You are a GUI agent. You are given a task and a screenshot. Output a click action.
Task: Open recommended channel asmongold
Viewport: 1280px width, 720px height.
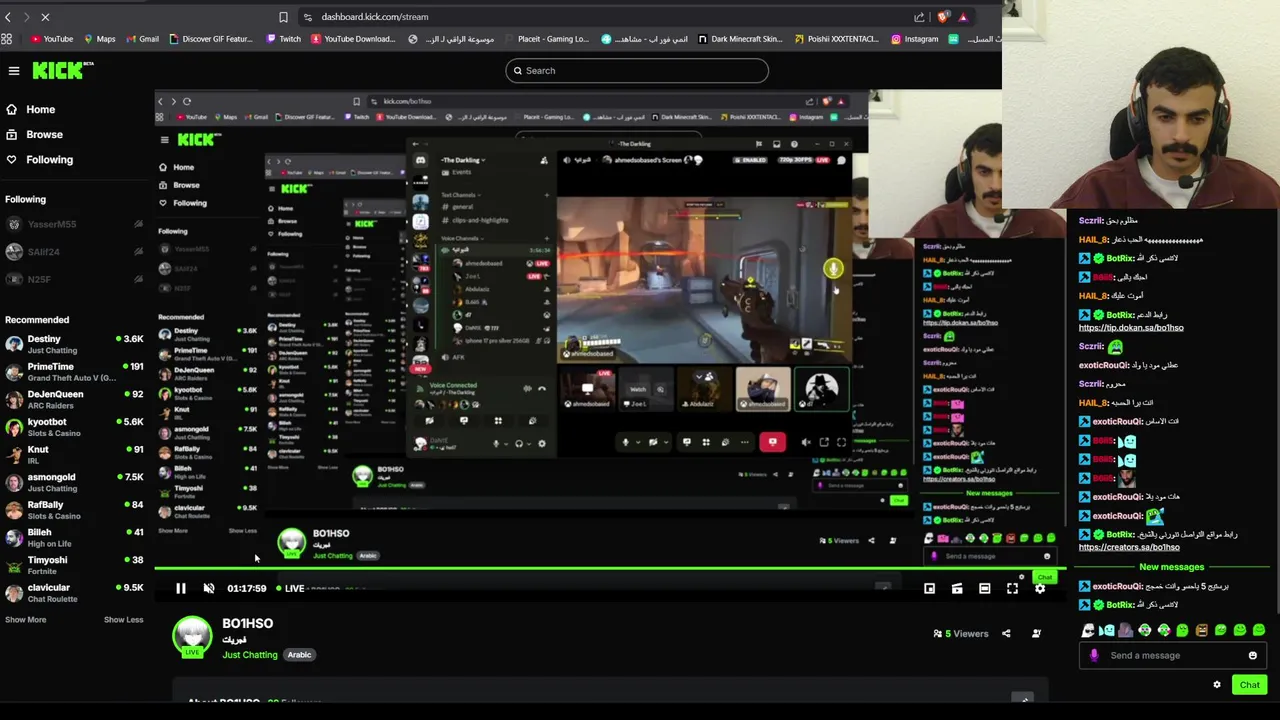pos(75,482)
